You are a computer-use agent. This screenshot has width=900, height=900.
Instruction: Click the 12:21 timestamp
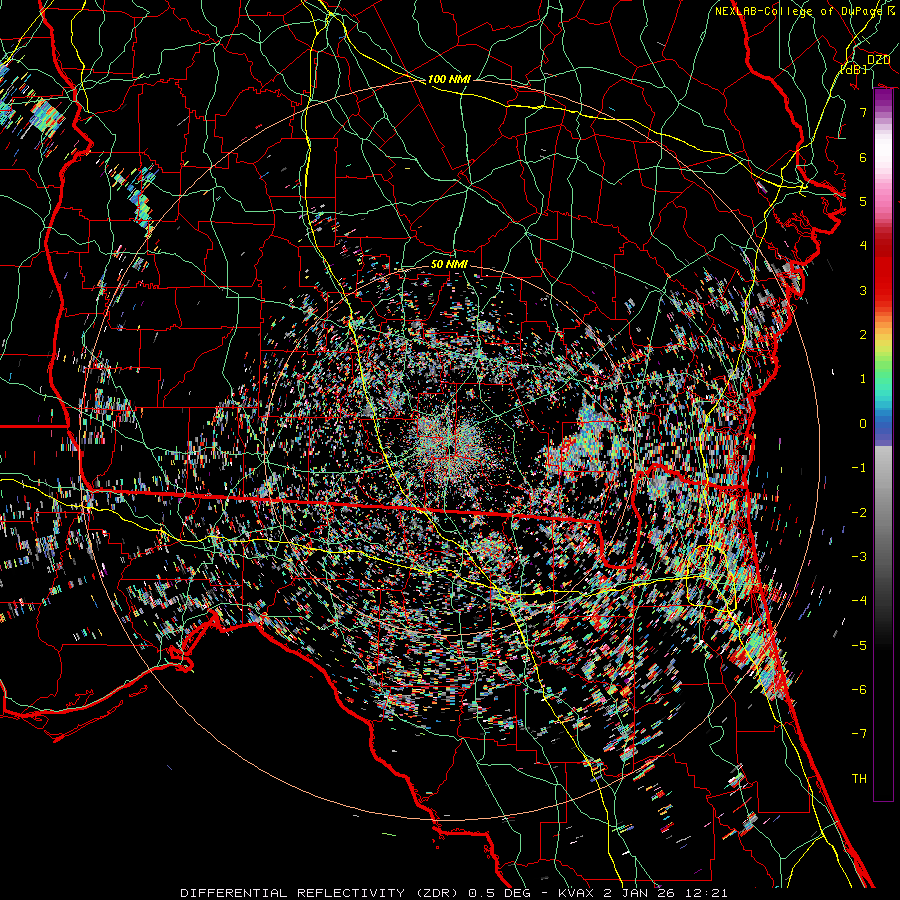tap(707, 893)
